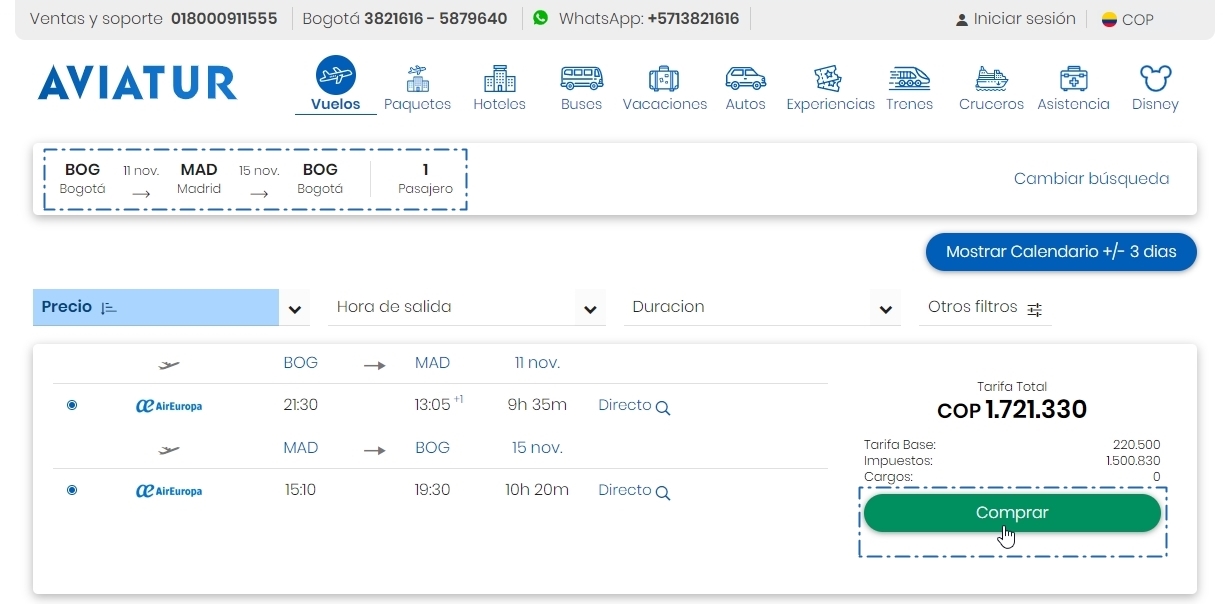Click the Cambiar búsqueda link
The height and width of the screenshot is (604, 1224).
pos(1091,179)
